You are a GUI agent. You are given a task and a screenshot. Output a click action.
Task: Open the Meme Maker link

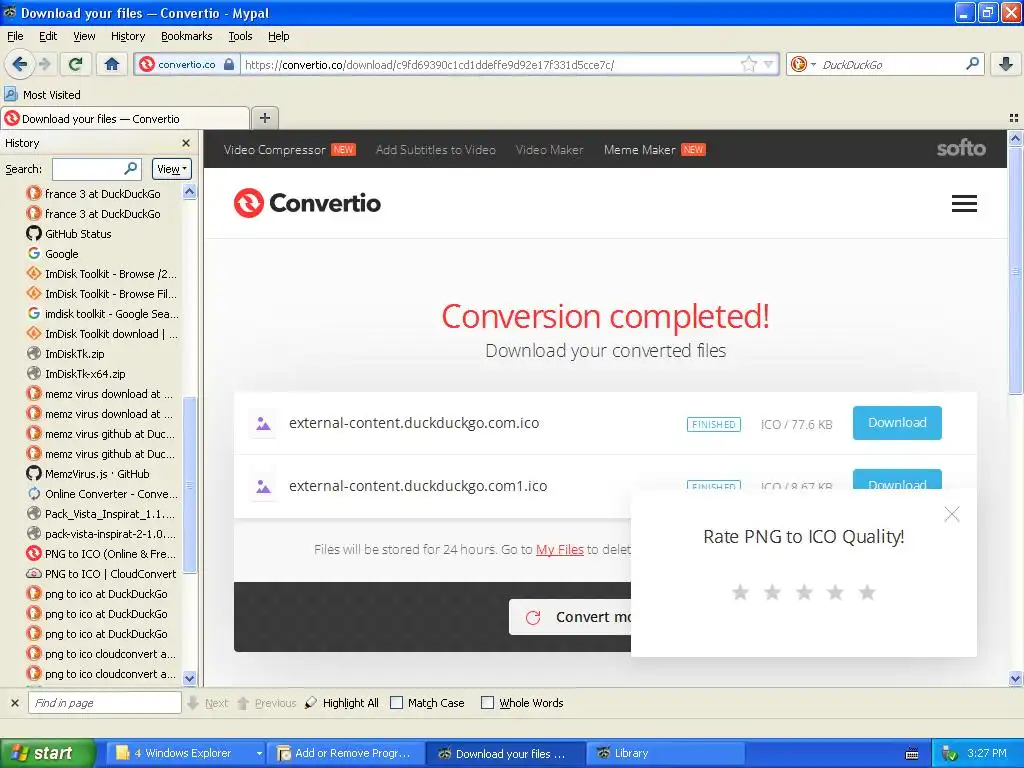639,150
